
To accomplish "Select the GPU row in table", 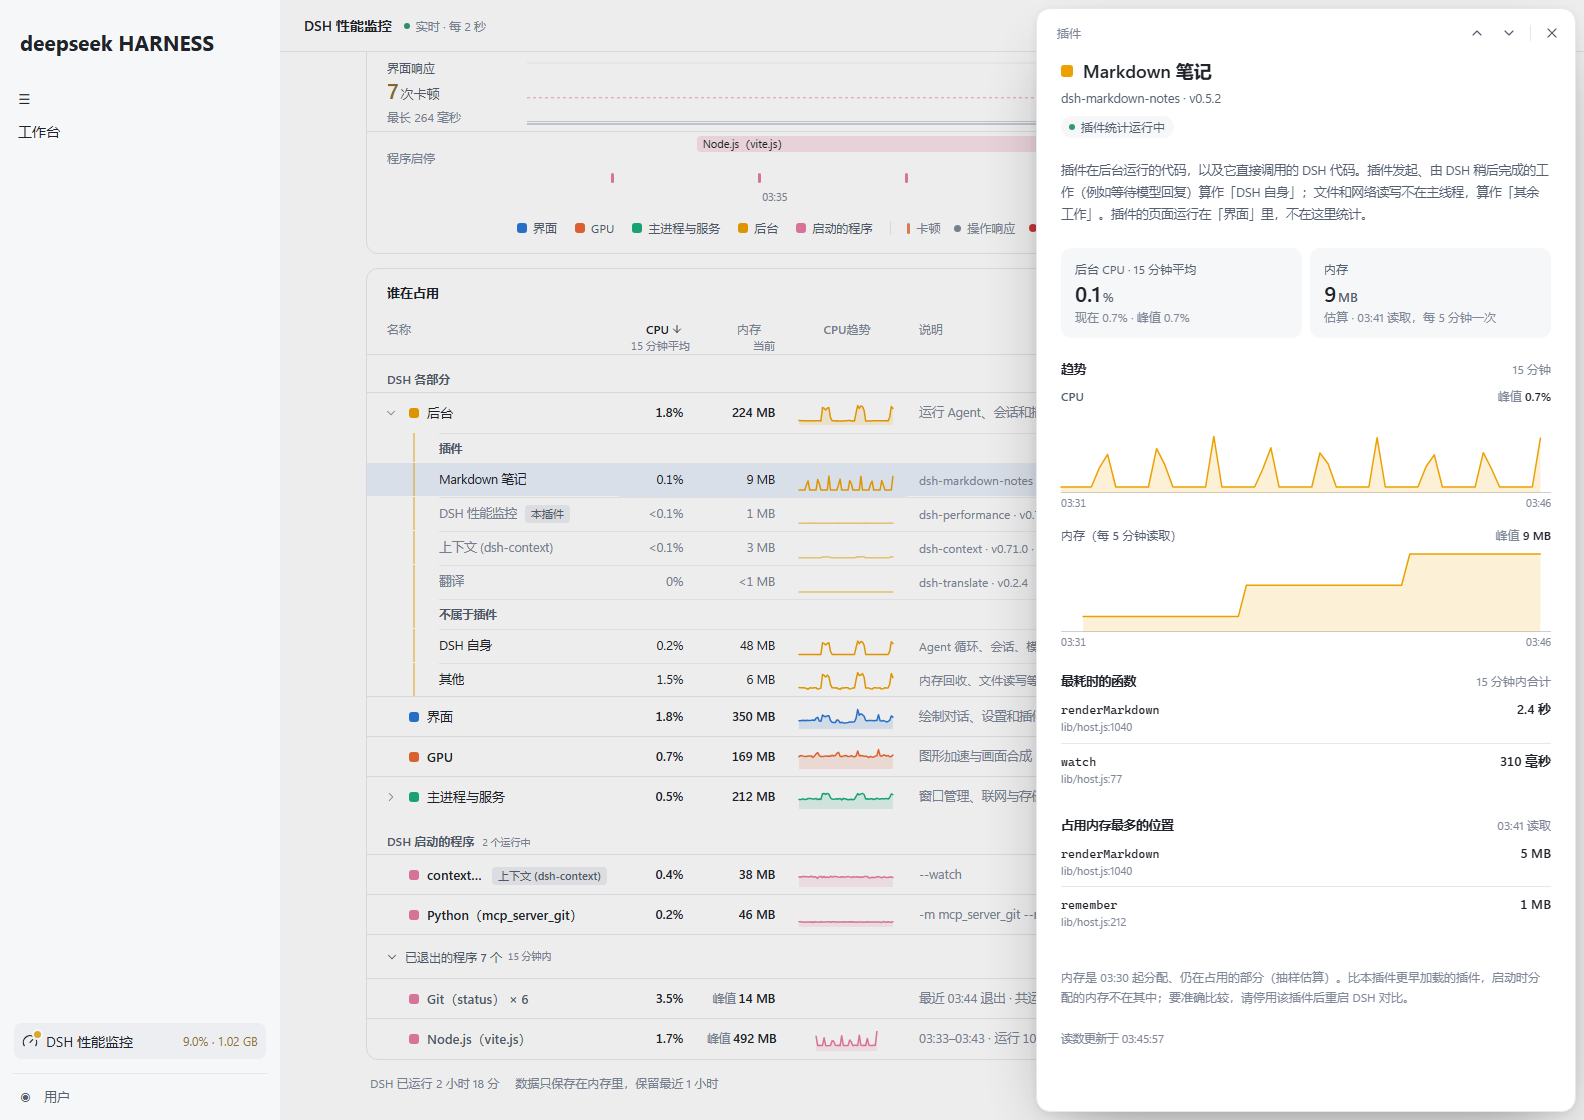I will [x=701, y=757].
